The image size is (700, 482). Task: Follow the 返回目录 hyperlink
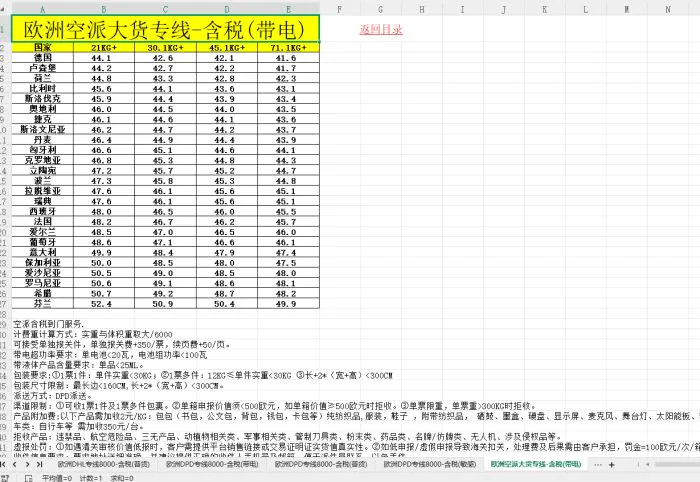point(381,29)
